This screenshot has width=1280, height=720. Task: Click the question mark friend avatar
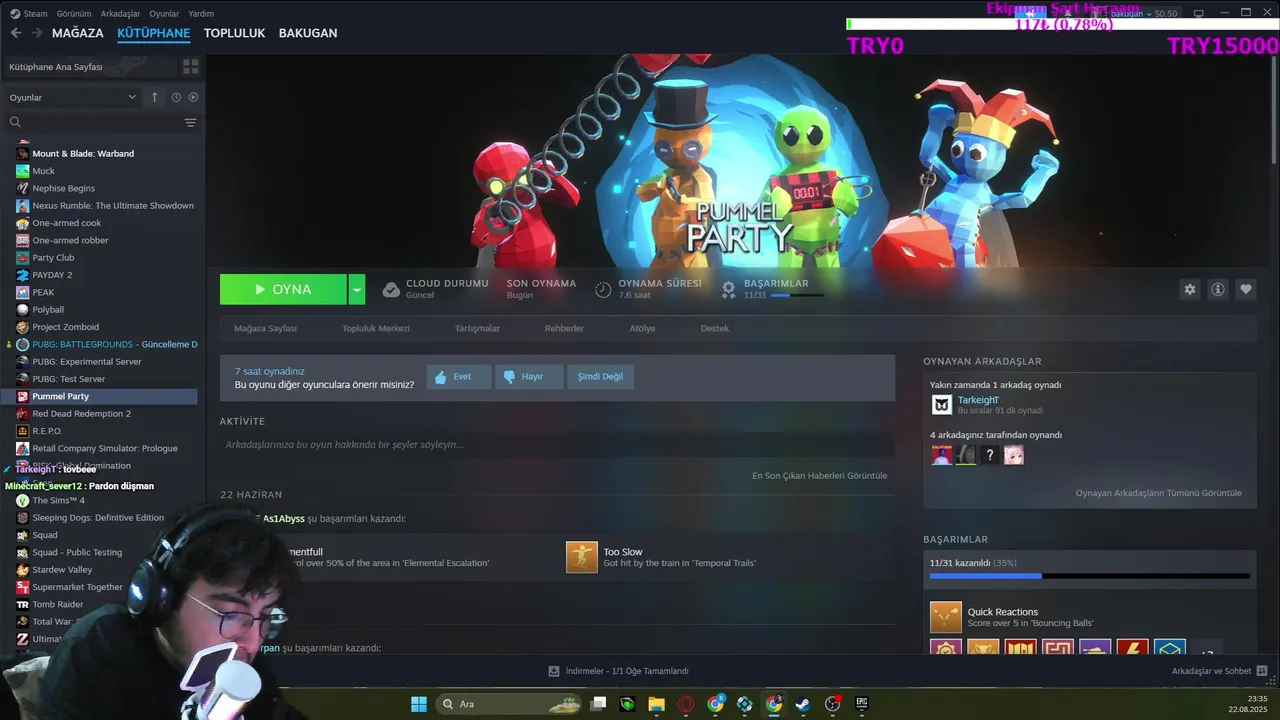tap(990, 455)
